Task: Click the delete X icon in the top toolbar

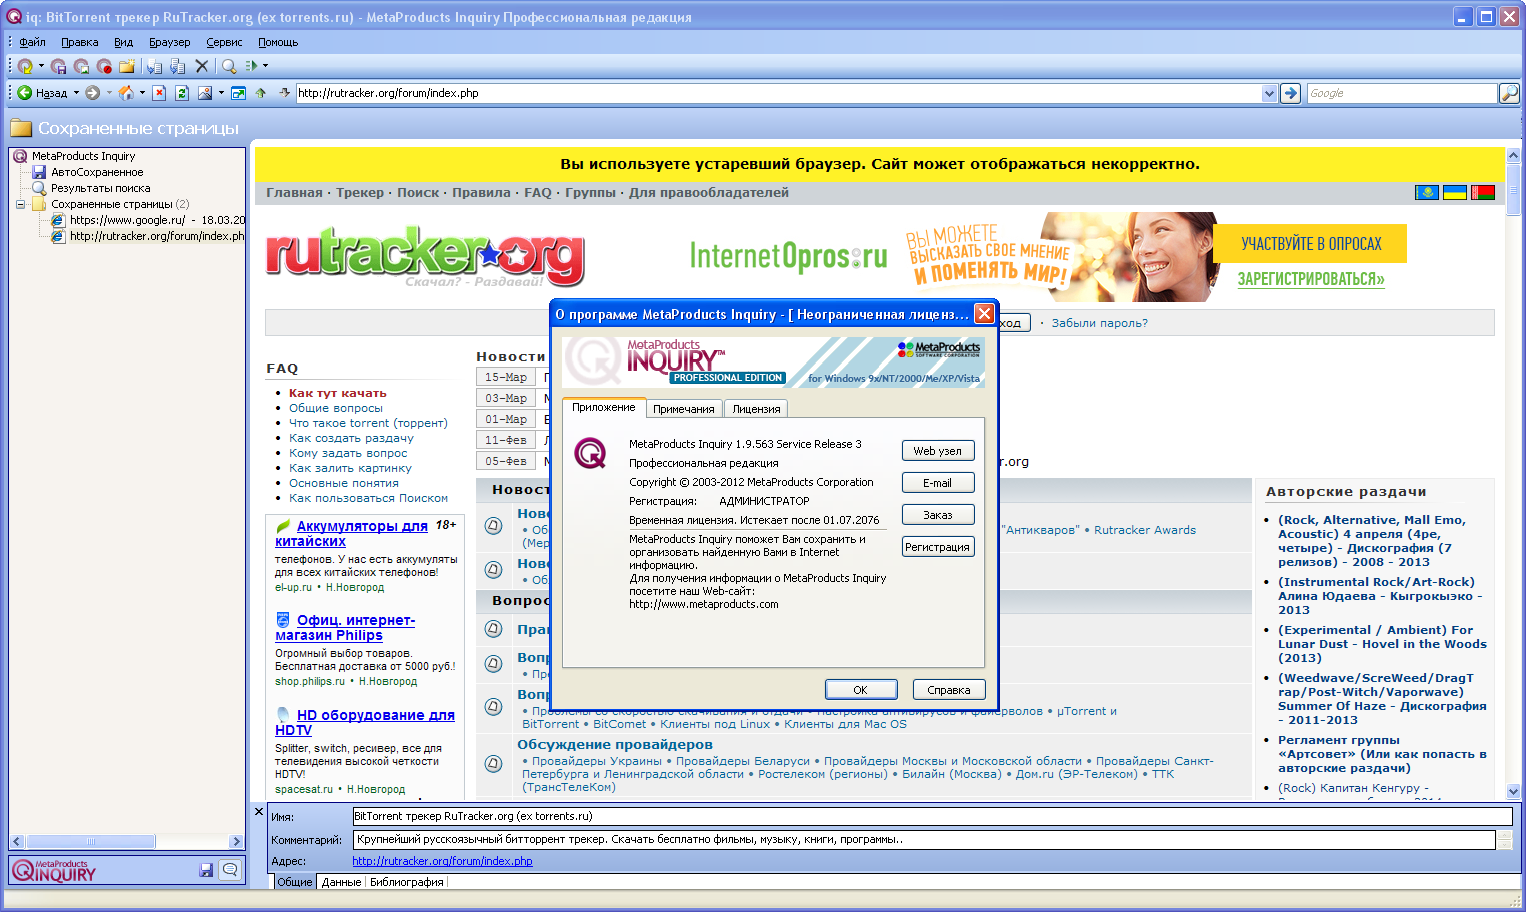Action: click(201, 66)
